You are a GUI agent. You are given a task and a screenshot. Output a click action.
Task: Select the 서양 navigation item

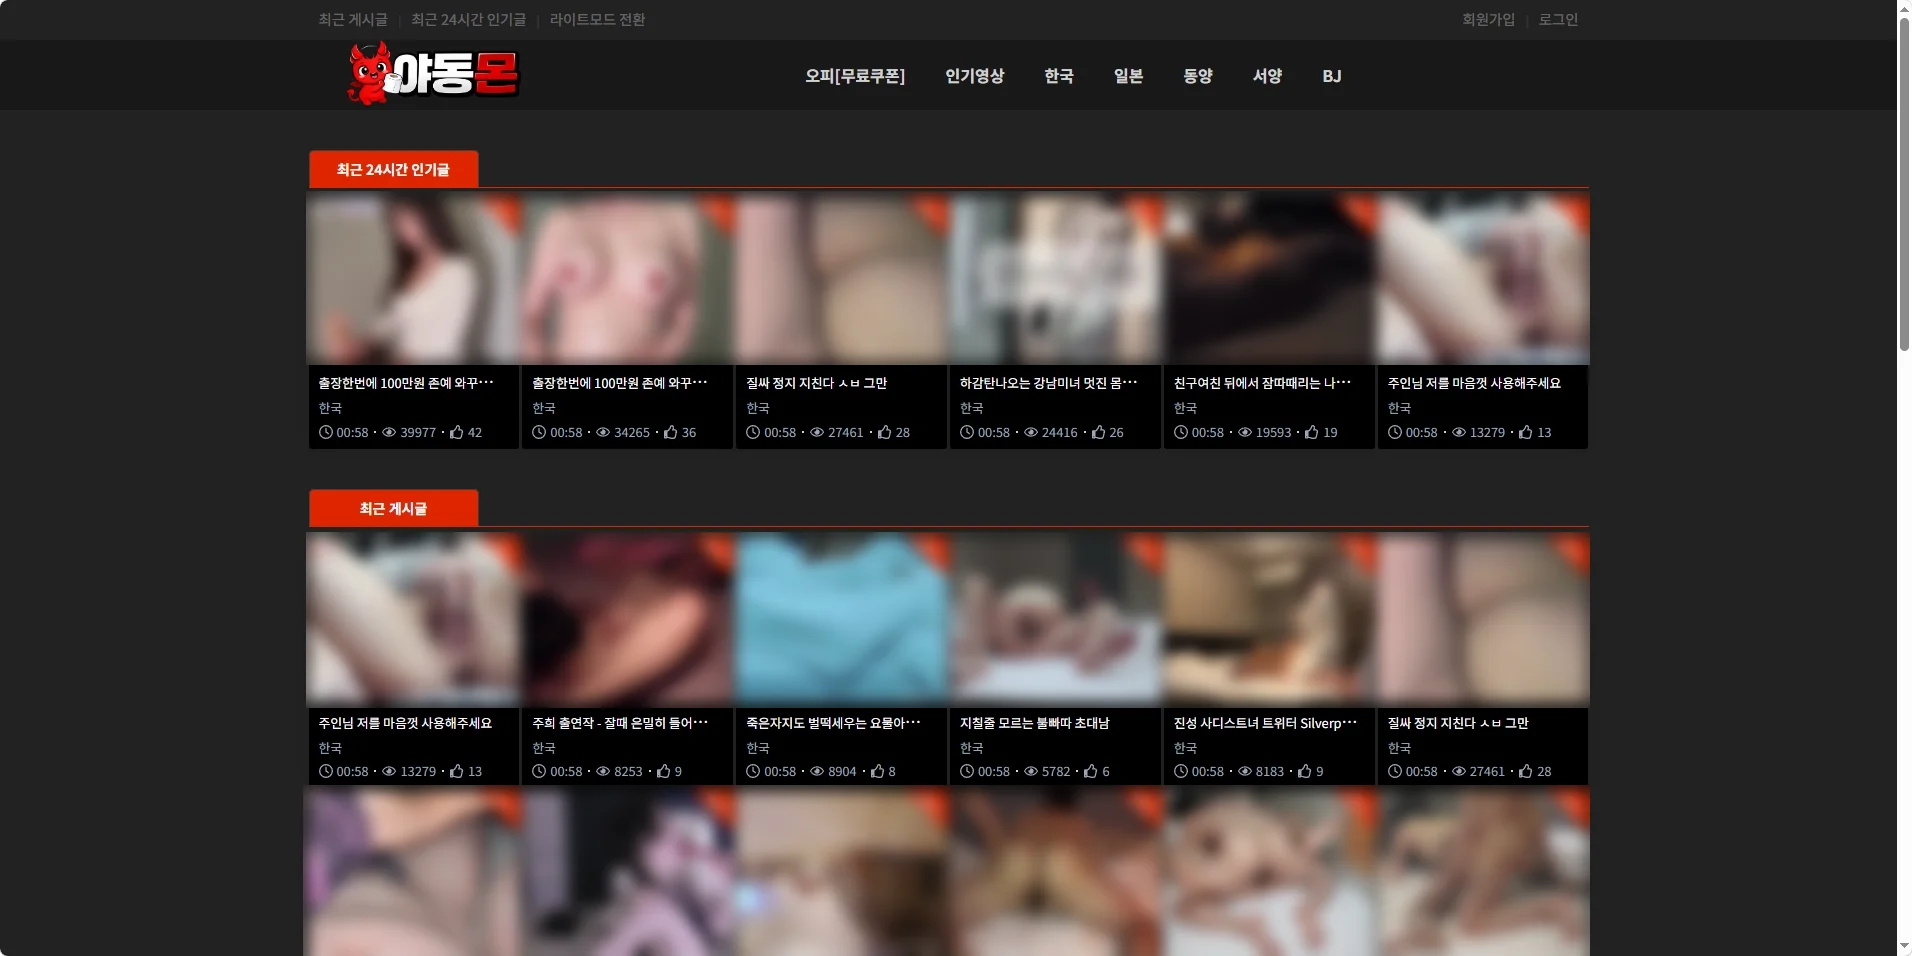1268,76
